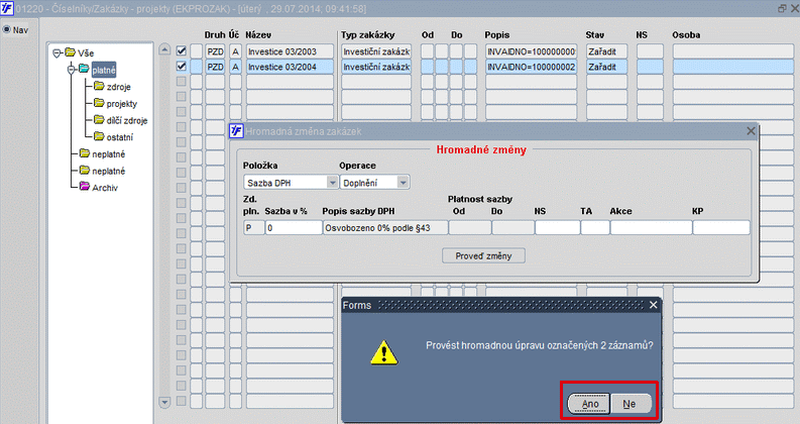Click the Popis sazby DPH field
The height and width of the screenshot is (424, 800).
tap(385, 228)
